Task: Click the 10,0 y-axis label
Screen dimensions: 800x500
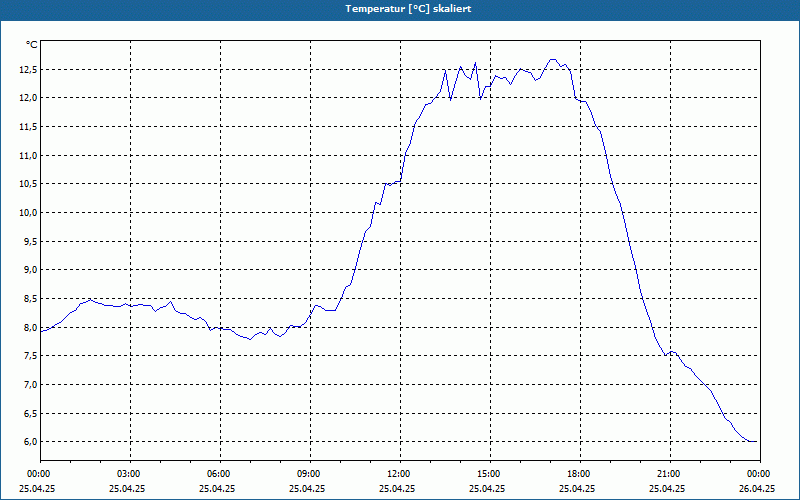Action: (28, 212)
